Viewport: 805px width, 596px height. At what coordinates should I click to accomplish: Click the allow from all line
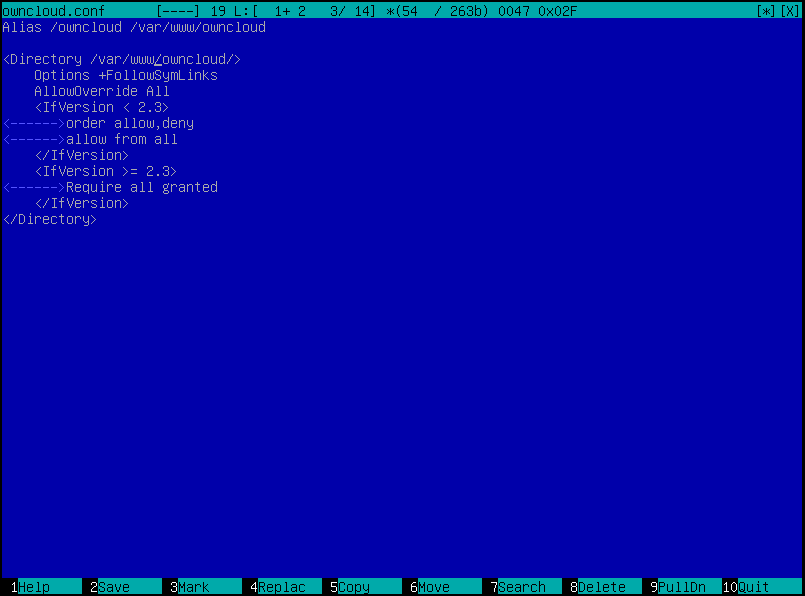click(122, 139)
